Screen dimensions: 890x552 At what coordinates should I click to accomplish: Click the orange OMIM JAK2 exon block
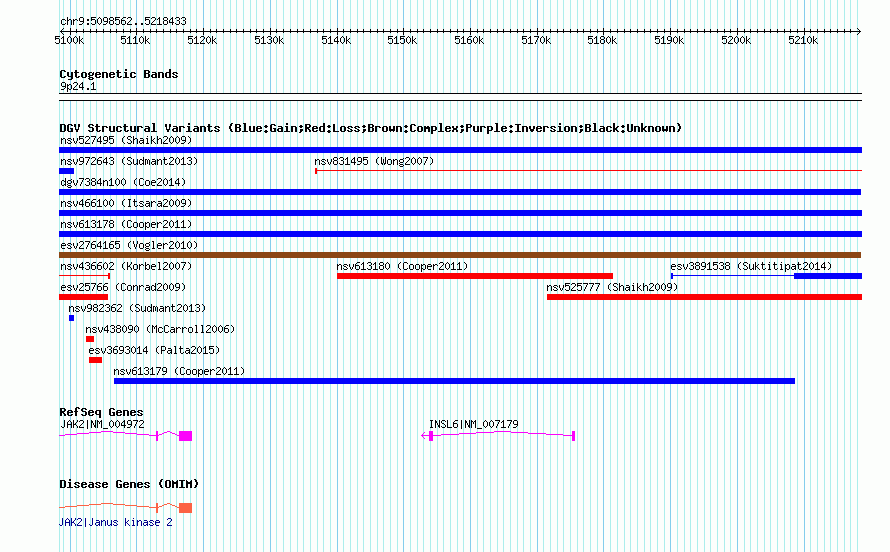pos(186,508)
